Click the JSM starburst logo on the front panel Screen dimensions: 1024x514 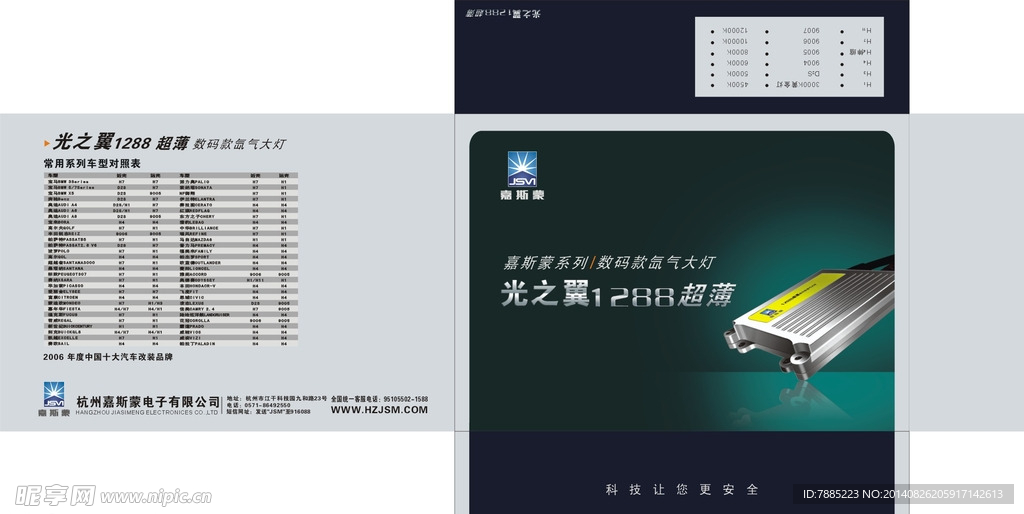pos(522,169)
